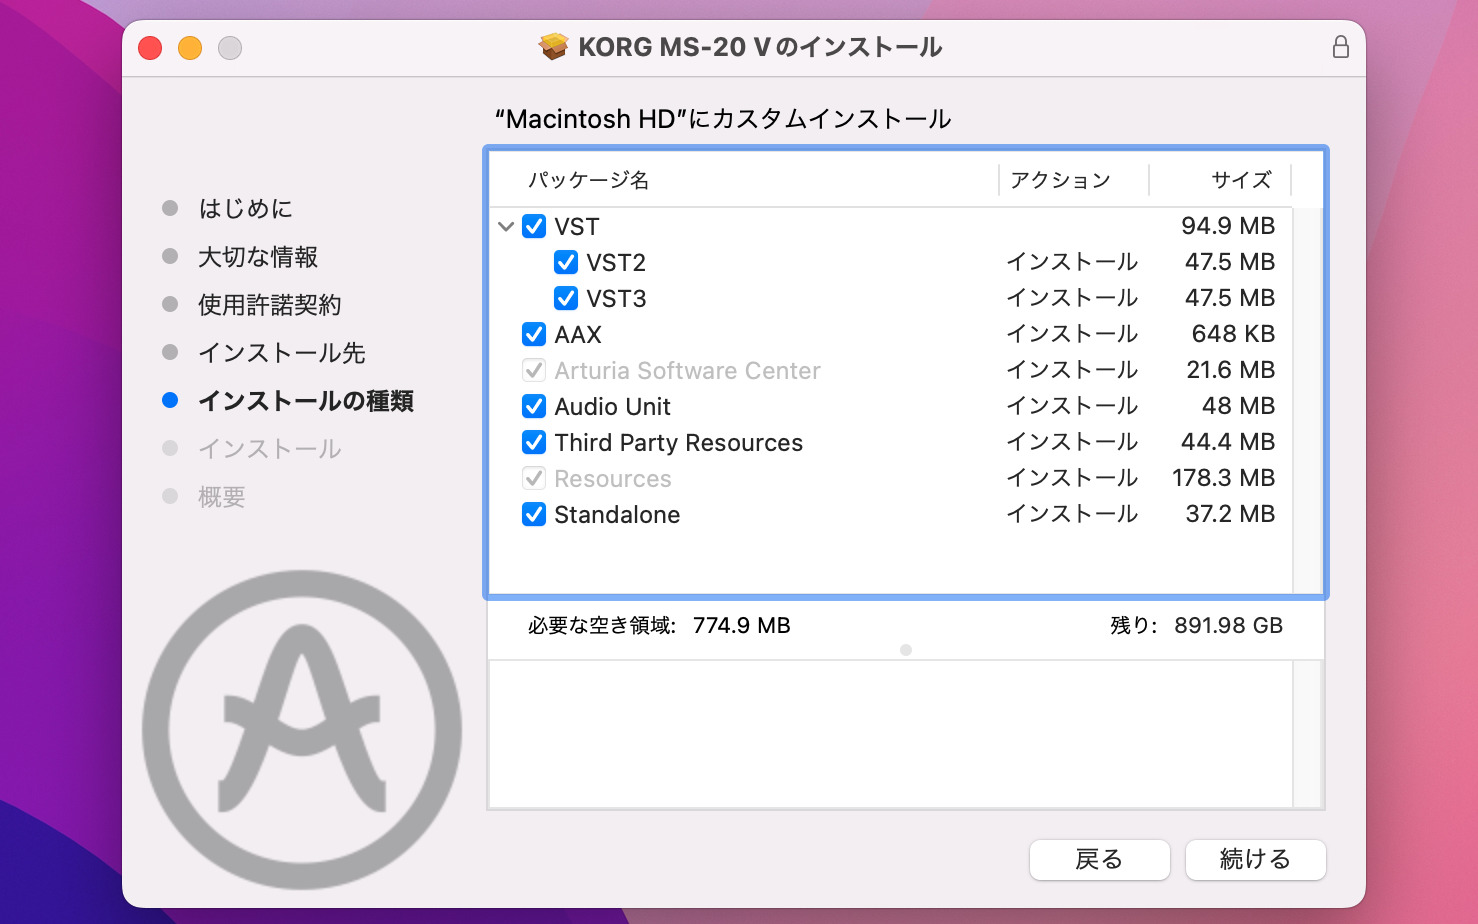Image resolution: width=1478 pixels, height=924 pixels.
Task: Close the installer with red button
Action: [x=150, y=48]
